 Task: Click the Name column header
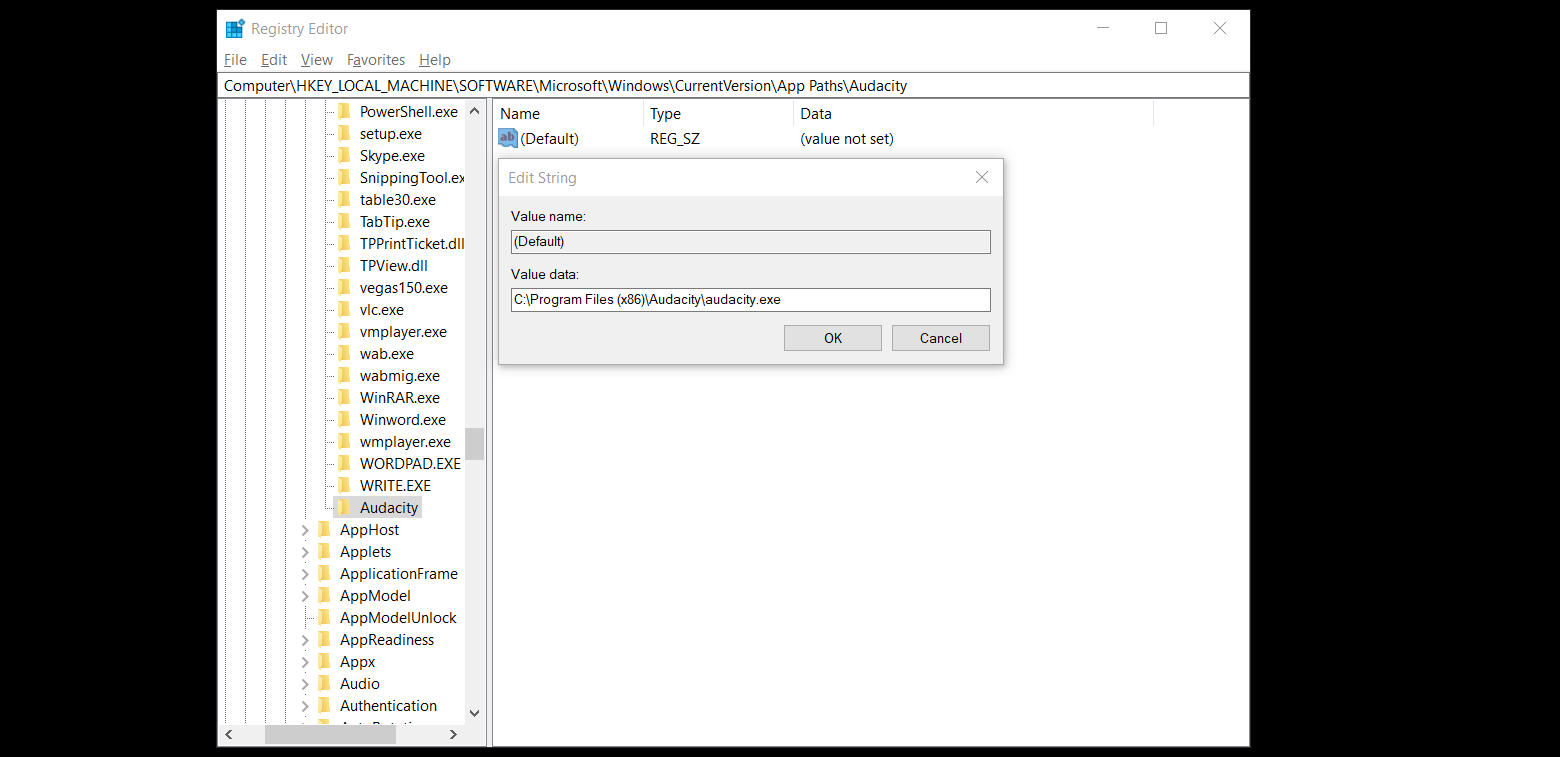click(568, 113)
